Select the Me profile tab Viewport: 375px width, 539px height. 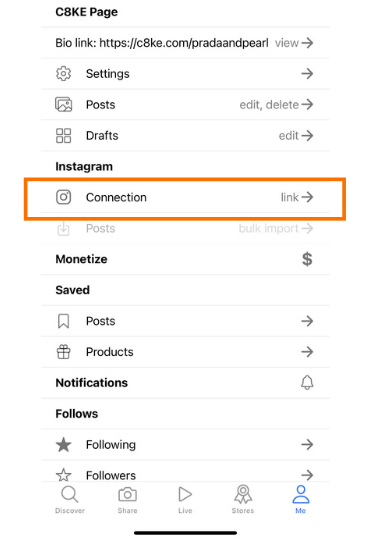pos(301,500)
